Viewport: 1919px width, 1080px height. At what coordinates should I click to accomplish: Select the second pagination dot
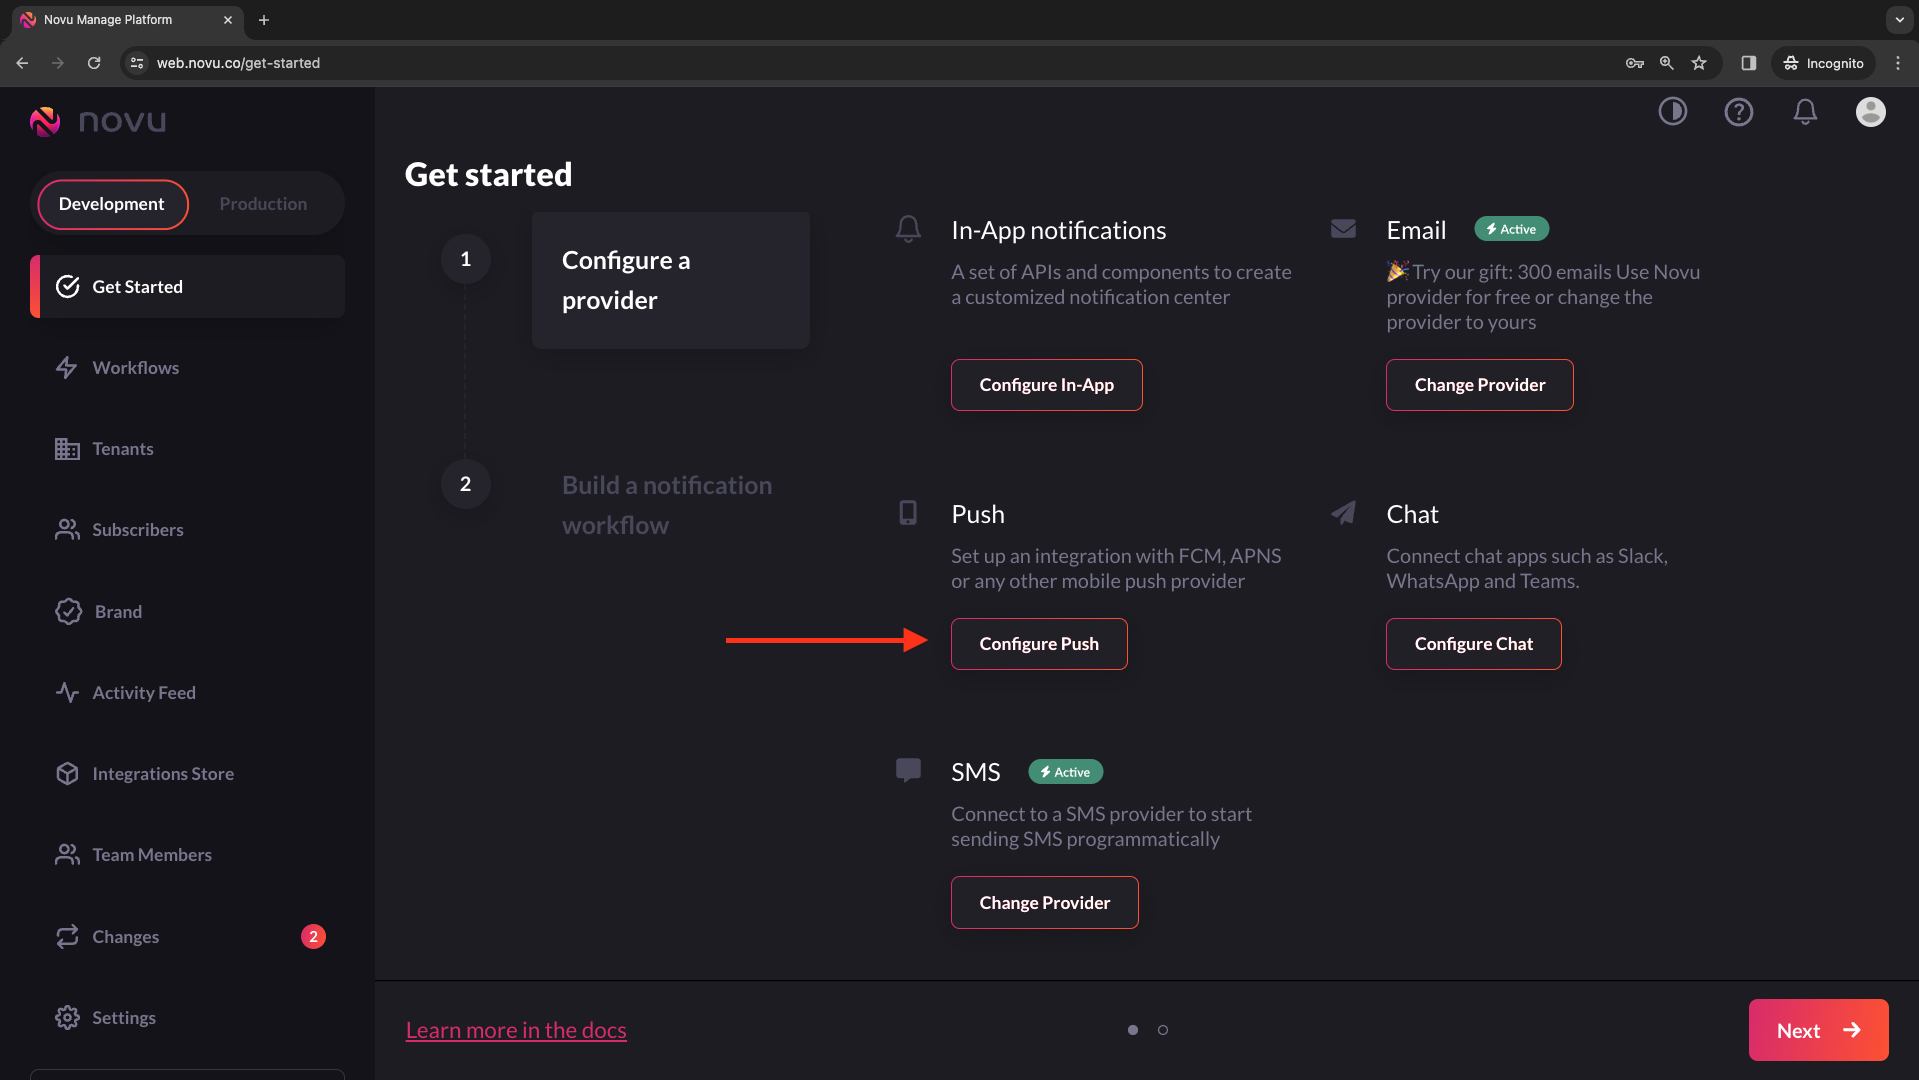tap(1162, 1030)
